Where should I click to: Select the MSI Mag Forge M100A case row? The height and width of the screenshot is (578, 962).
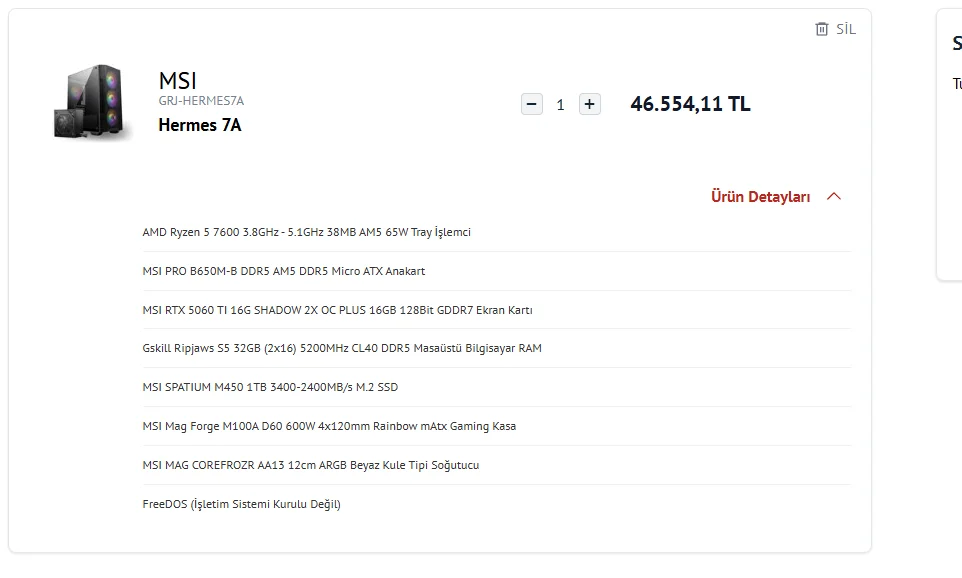(496, 426)
